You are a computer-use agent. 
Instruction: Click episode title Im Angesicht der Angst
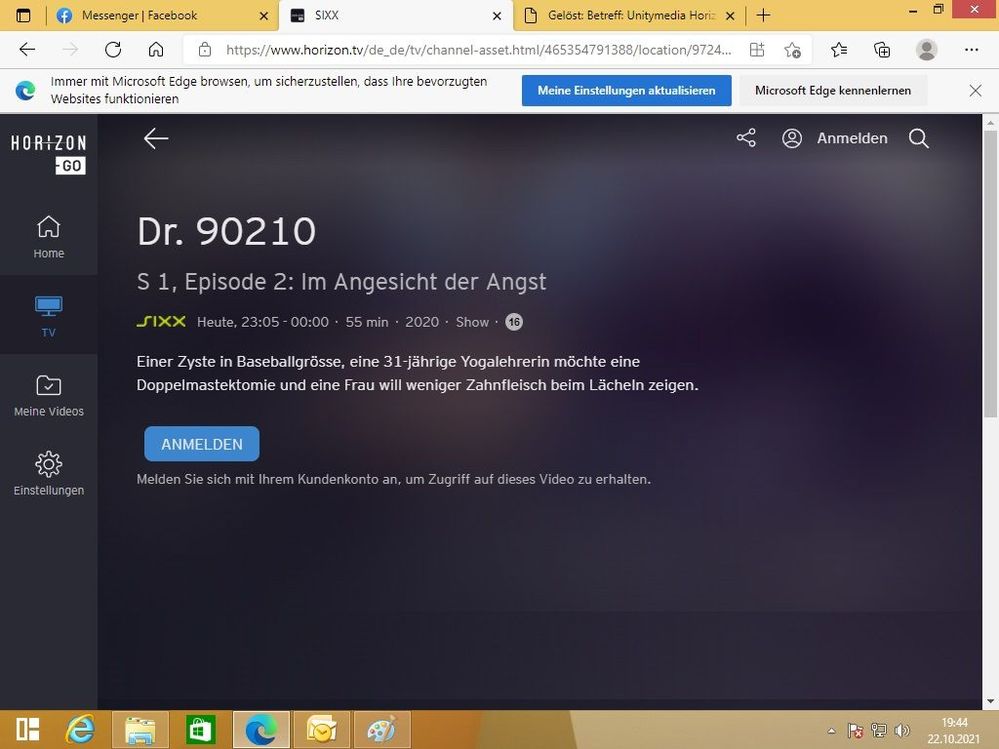[423, 282]
